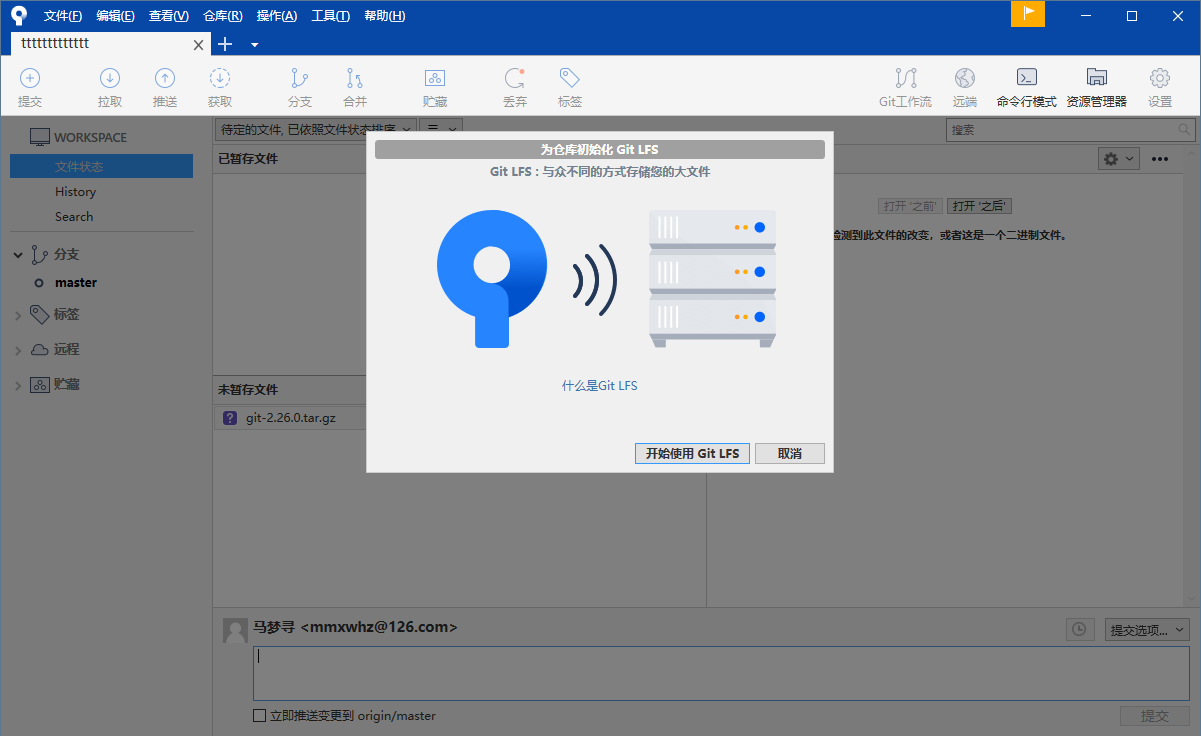Image resolution: width=1201 pixels, height=737 pixels.
Task: Click the commit history clock icon
Action: (1079, 629)
